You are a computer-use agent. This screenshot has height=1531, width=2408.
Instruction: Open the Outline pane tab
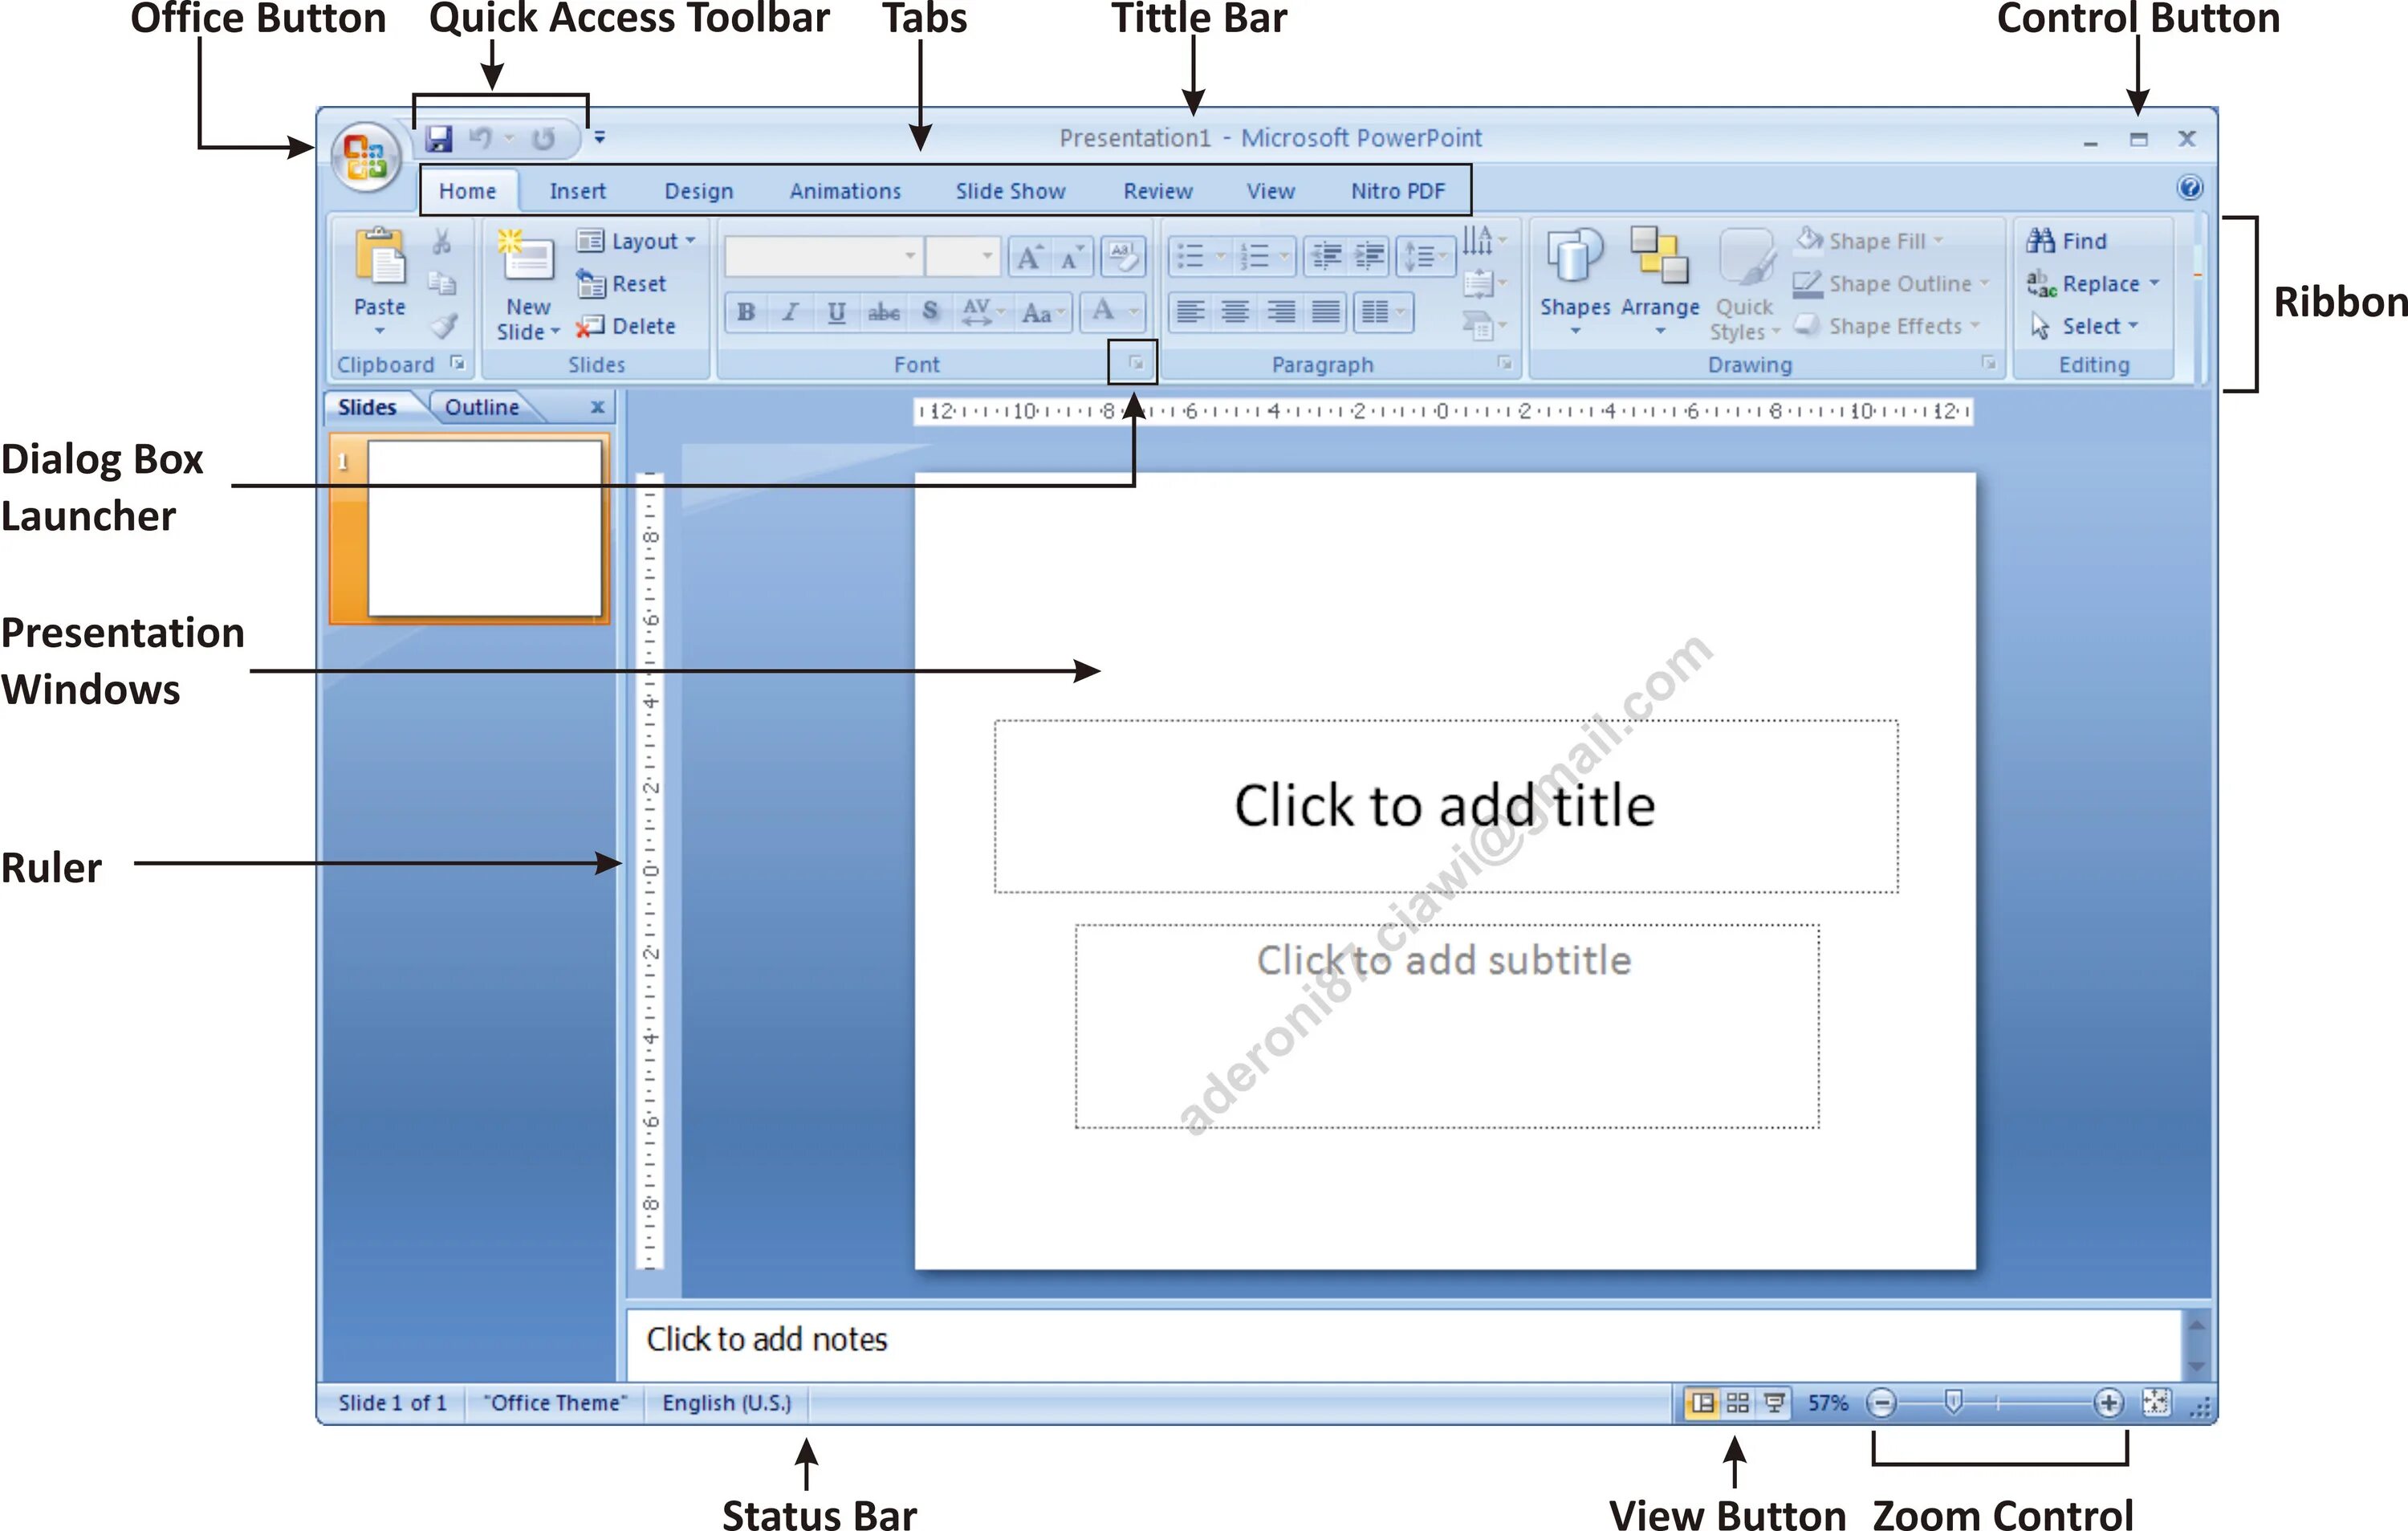481,407
